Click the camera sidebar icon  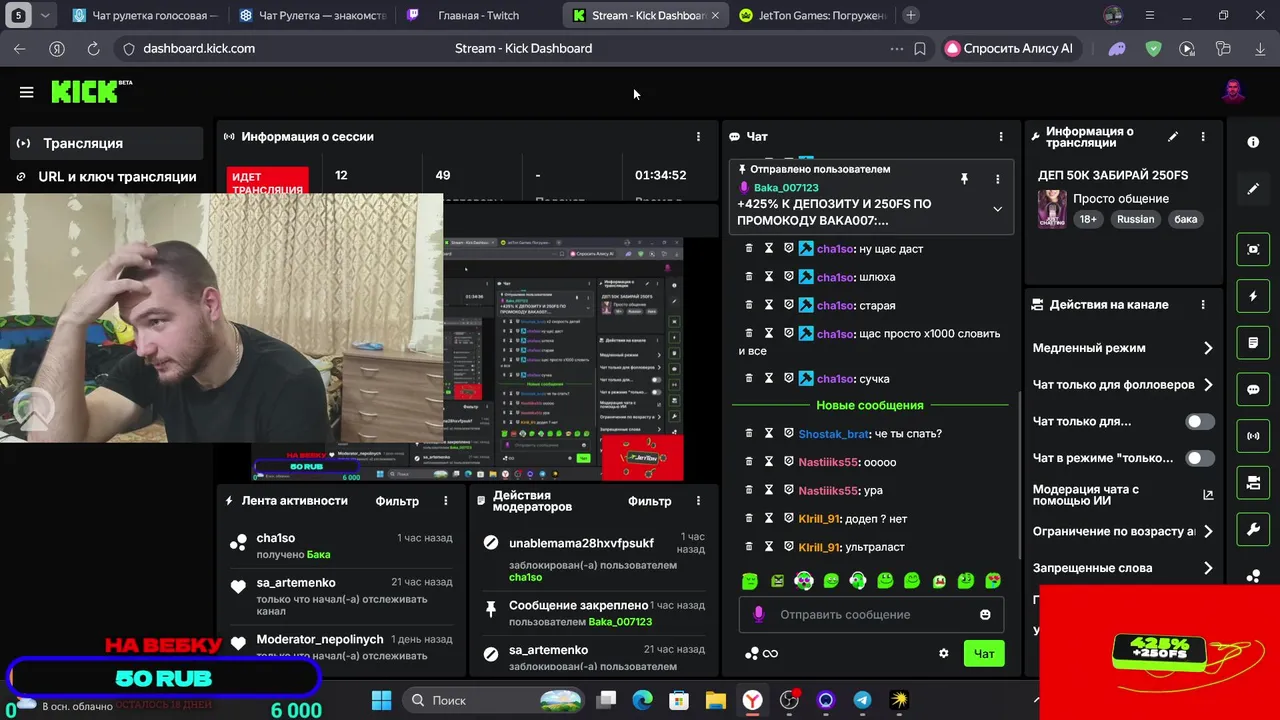(x=1253, y=483)
